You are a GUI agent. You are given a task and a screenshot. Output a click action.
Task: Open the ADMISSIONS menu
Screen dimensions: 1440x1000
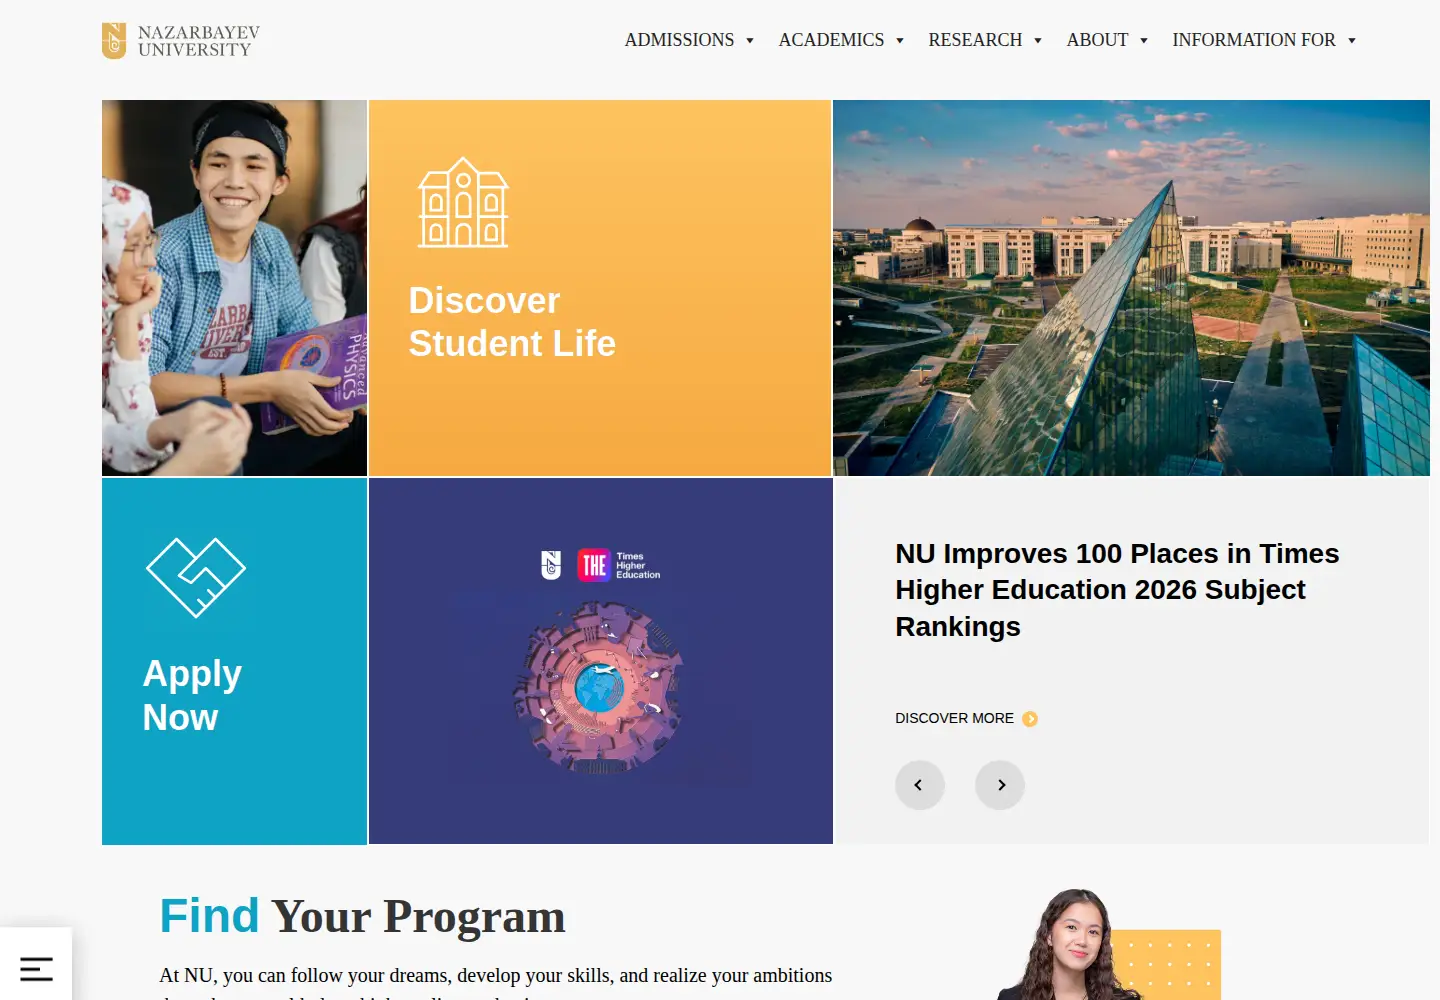[679, 40]
